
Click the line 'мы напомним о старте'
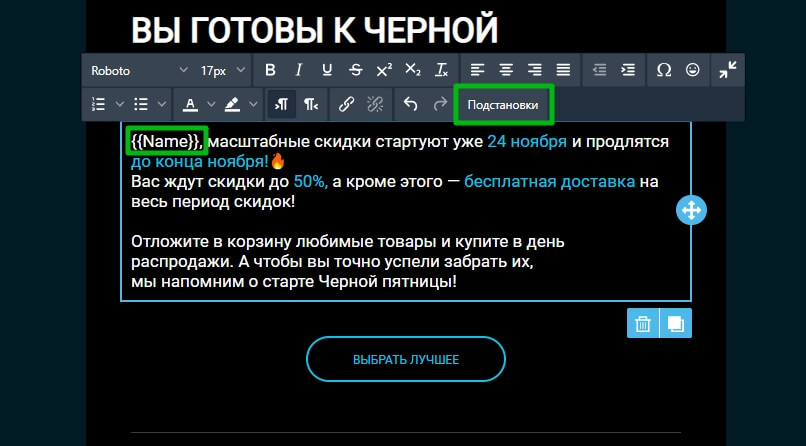[294, 282]
